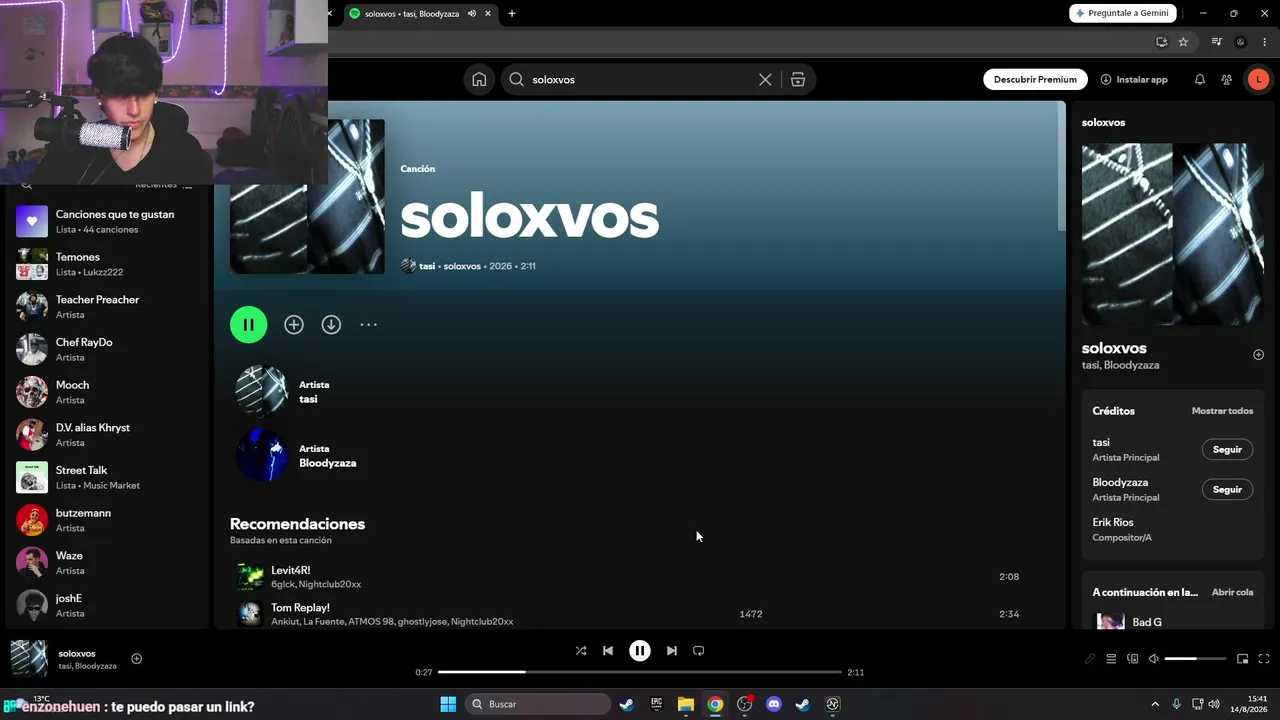
Task: Pause the song with the large green button
Action: coord(249,325)
